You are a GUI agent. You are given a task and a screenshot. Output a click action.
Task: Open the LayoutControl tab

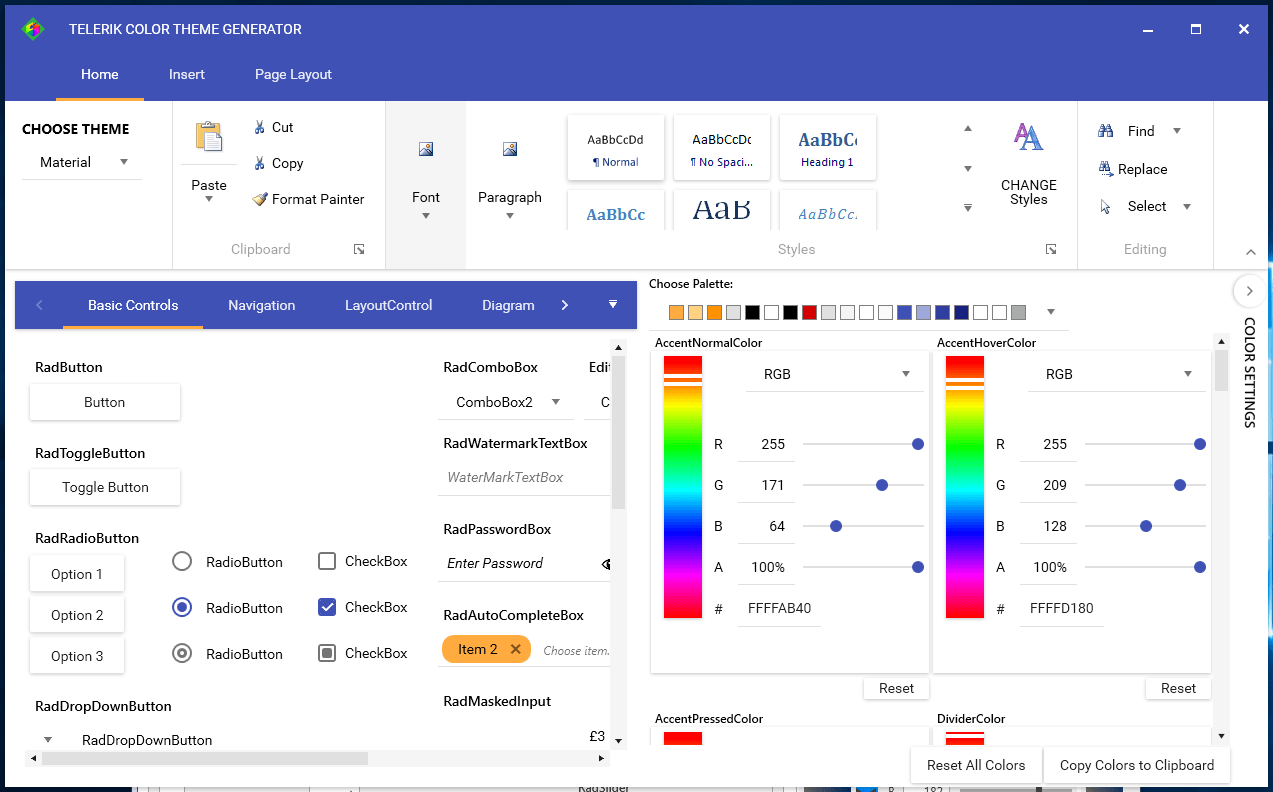click(x=389, y=305)
